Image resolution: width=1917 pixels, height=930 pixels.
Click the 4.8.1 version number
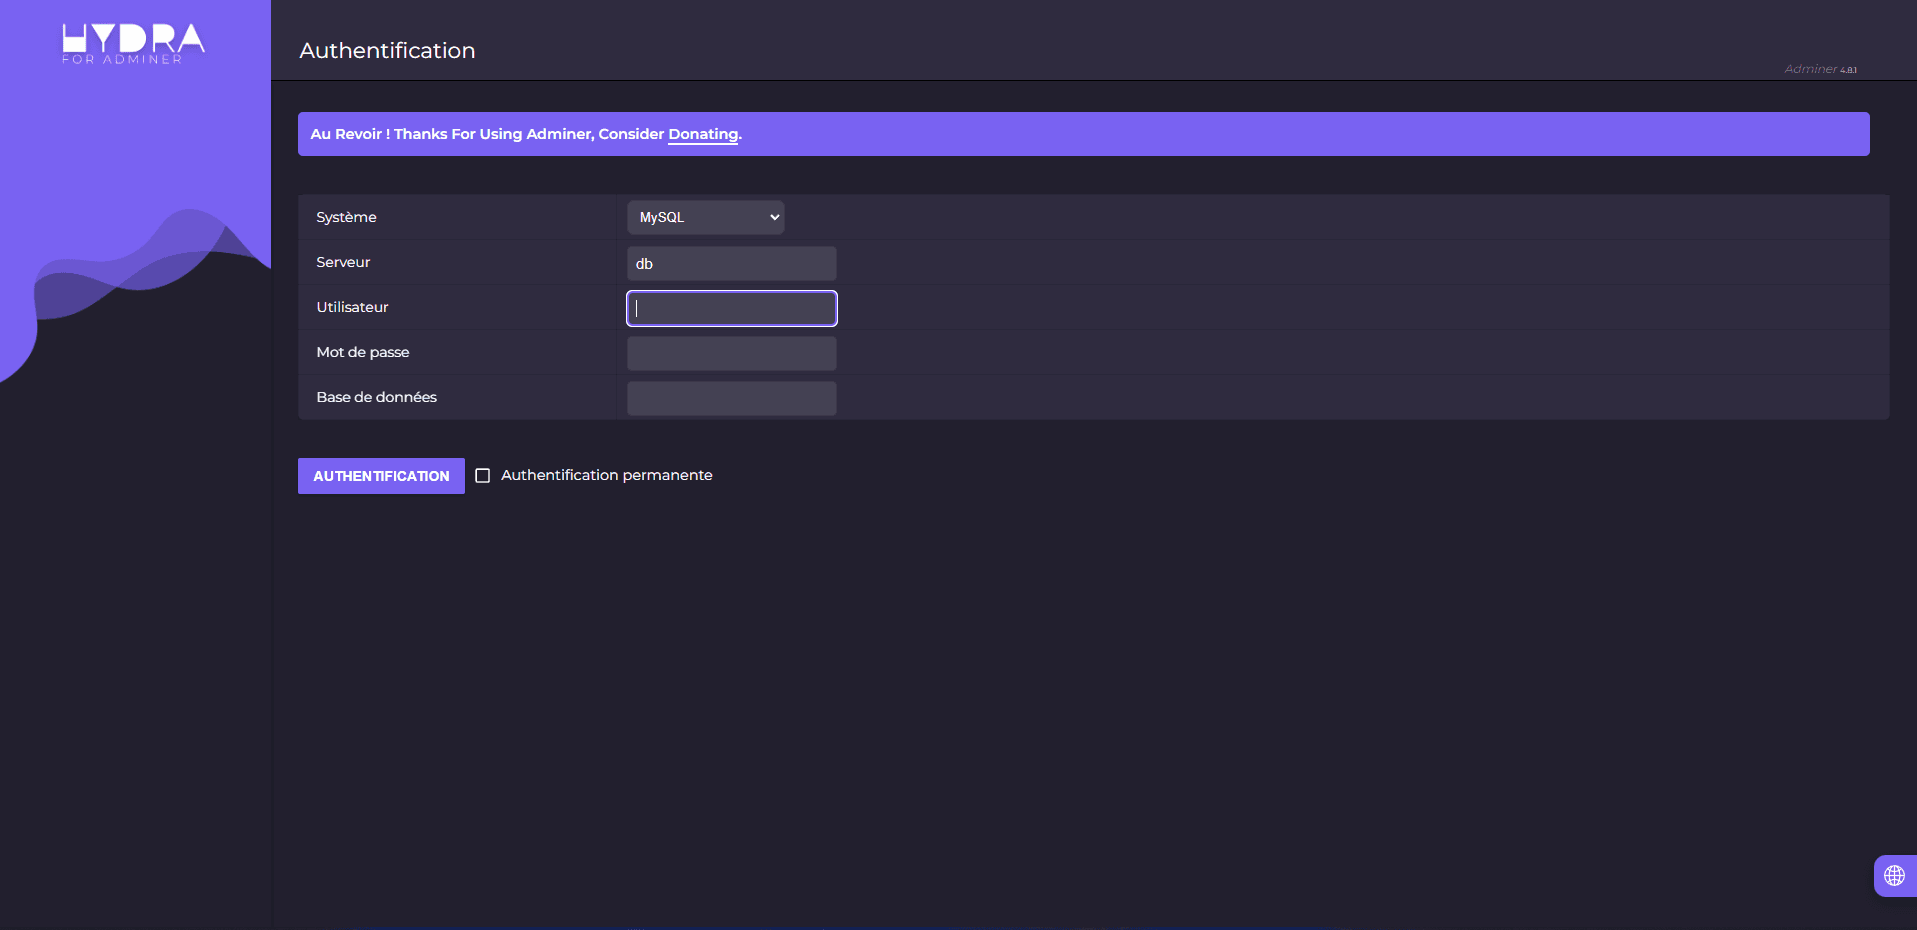(1848, 70)
